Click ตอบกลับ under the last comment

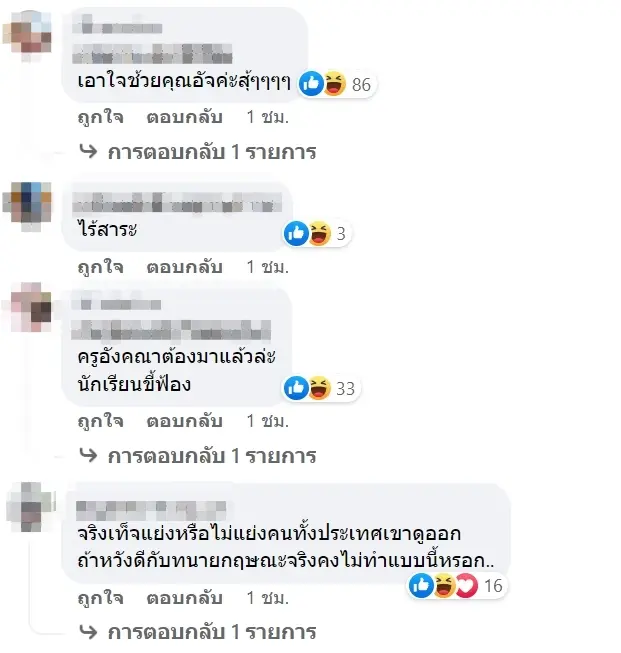click(x=184, y=598)
